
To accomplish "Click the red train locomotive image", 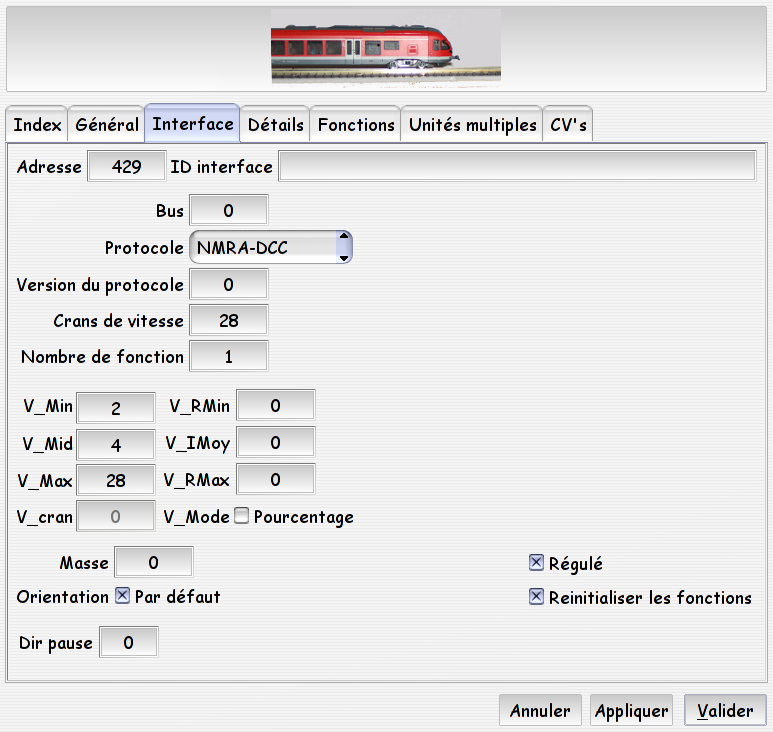I will click(x=386, y=49).
